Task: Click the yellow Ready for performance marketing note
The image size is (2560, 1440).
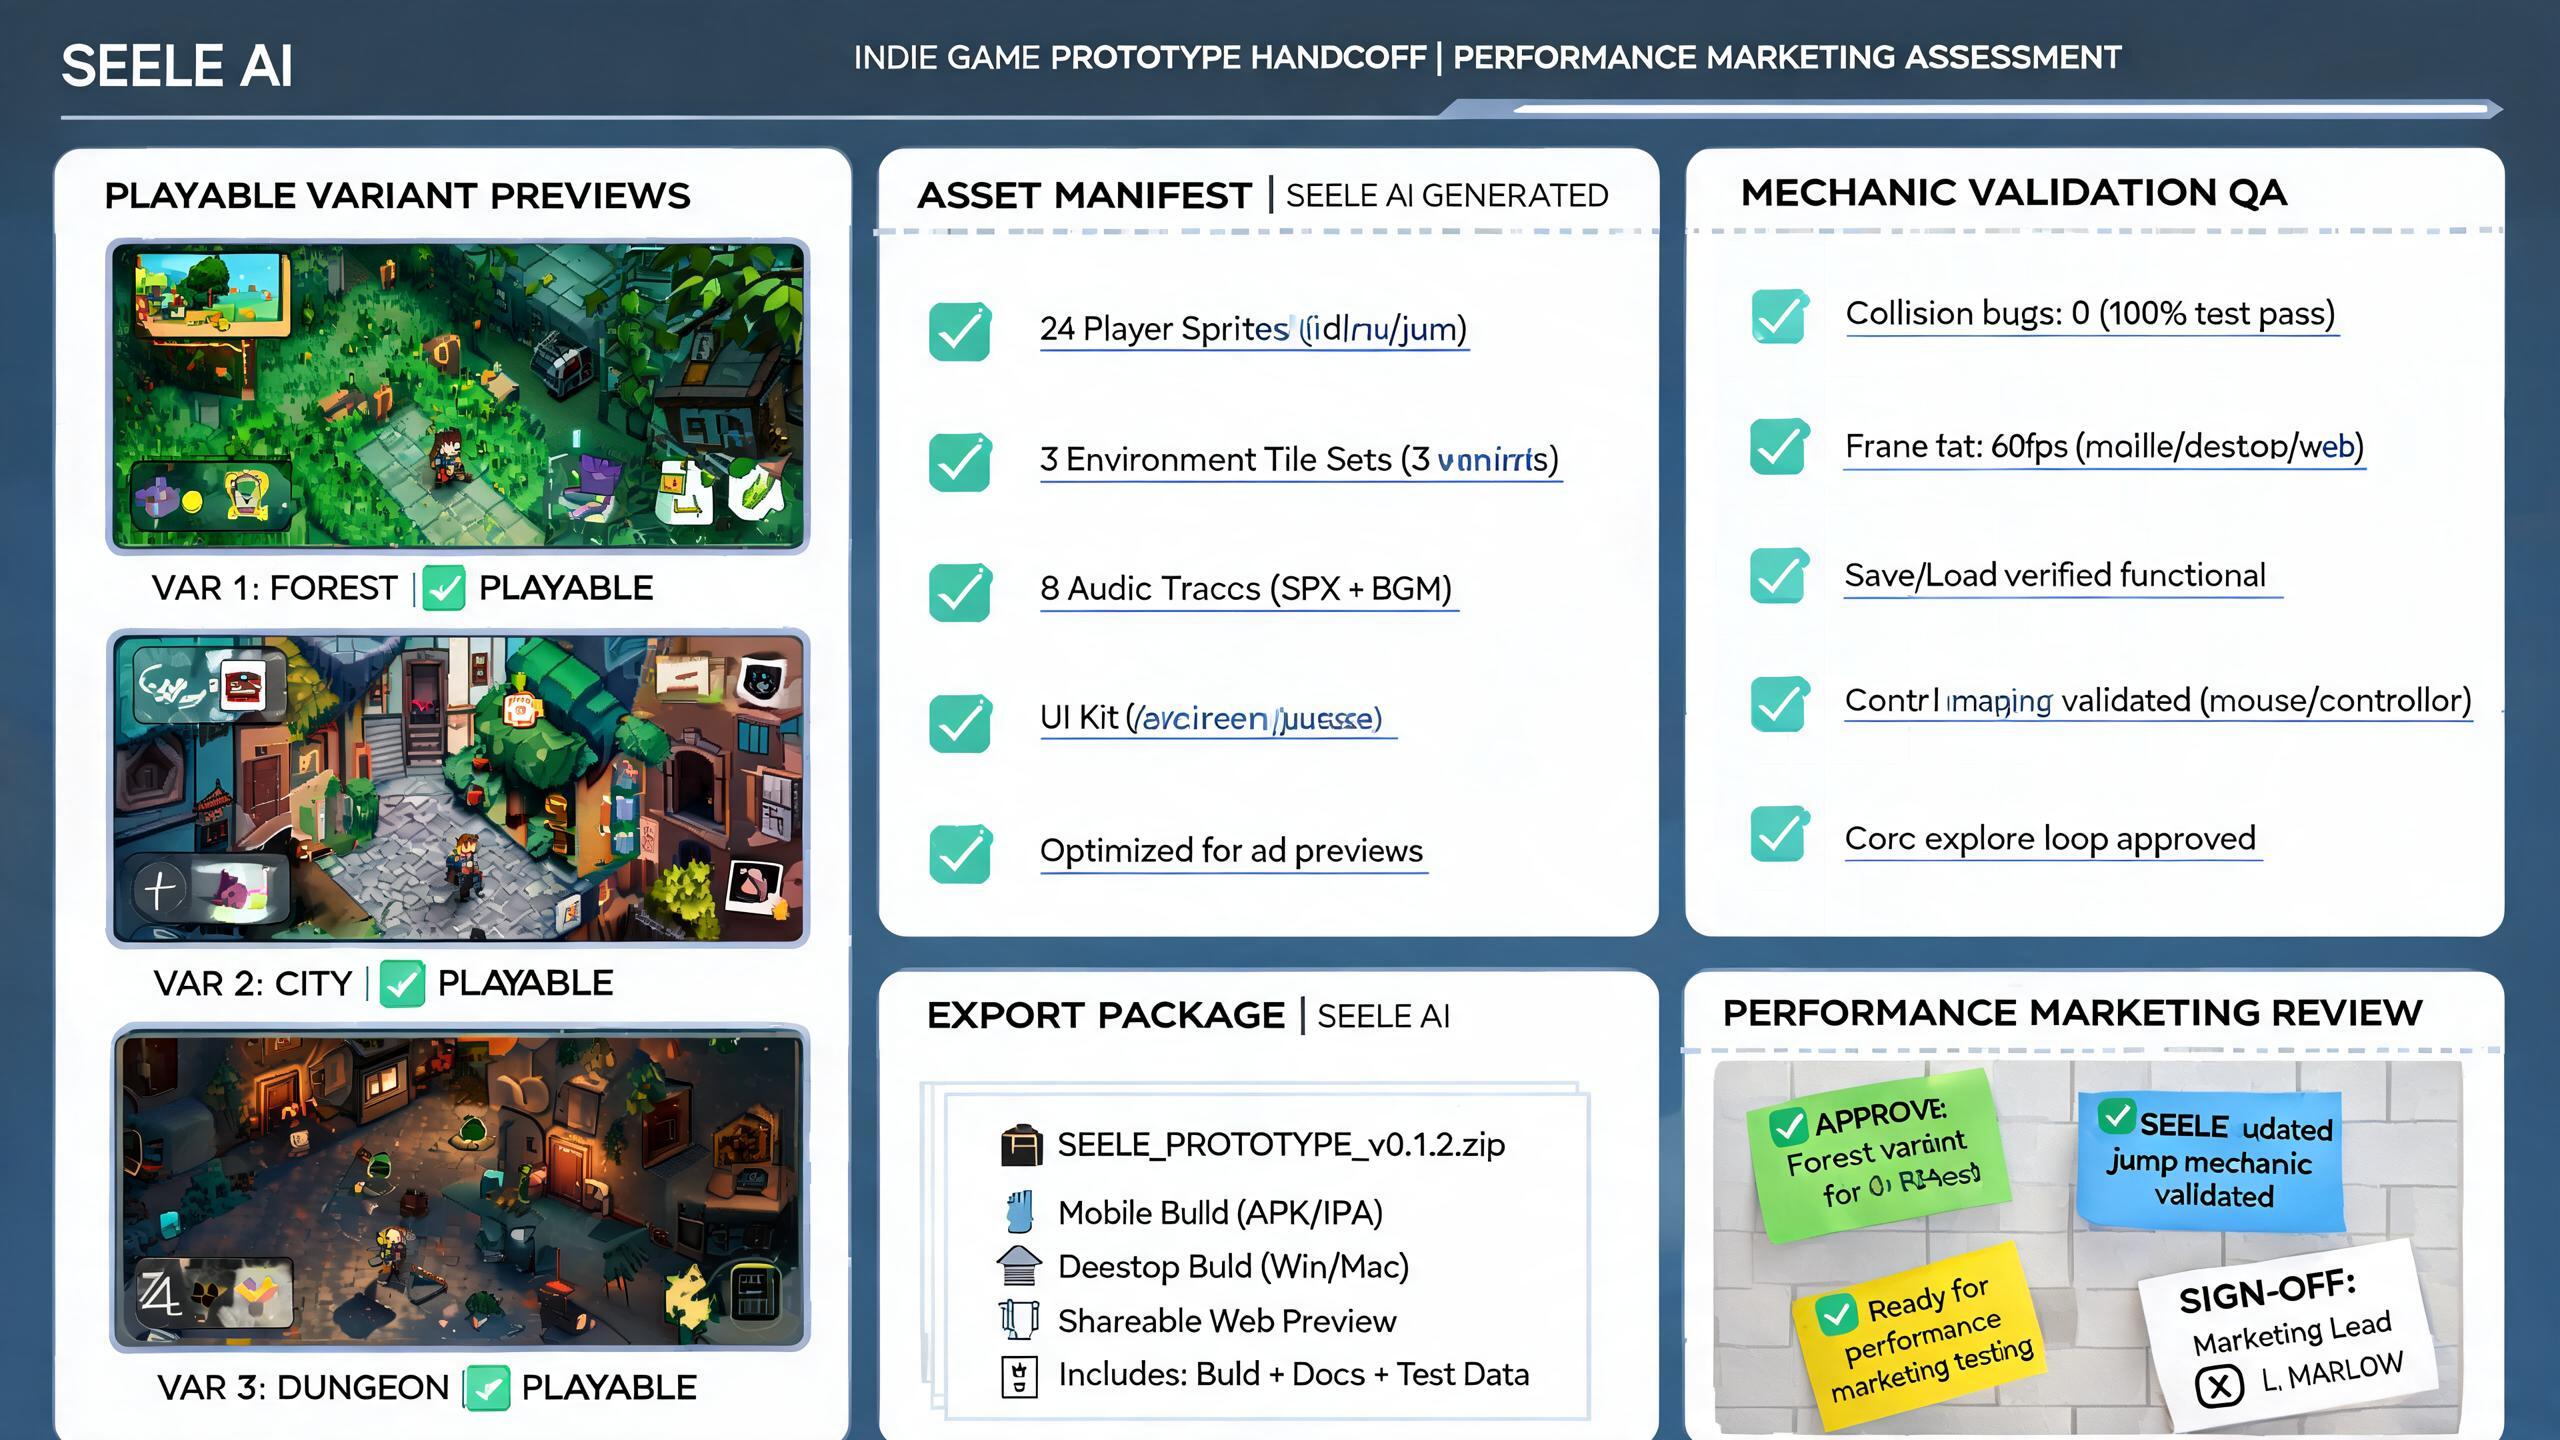Action: click(1918, 1337)
